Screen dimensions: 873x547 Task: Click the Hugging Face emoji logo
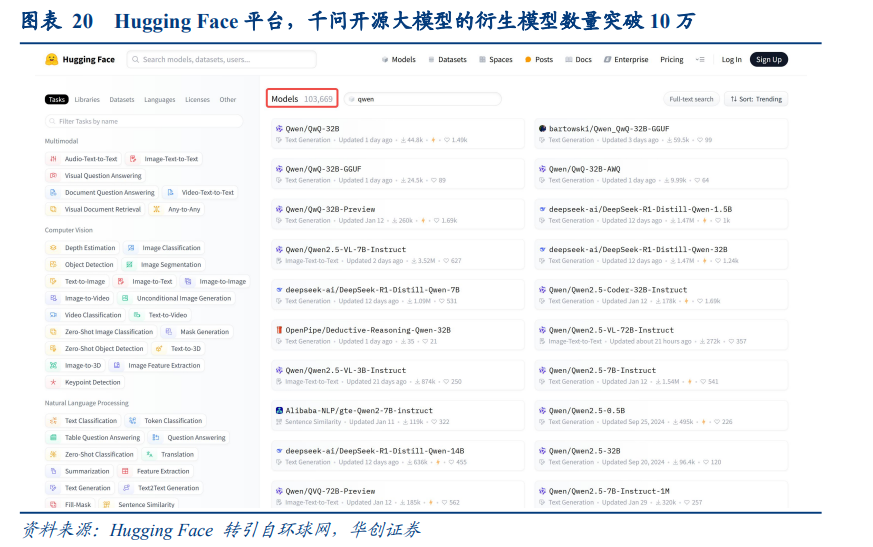(51, 59)
